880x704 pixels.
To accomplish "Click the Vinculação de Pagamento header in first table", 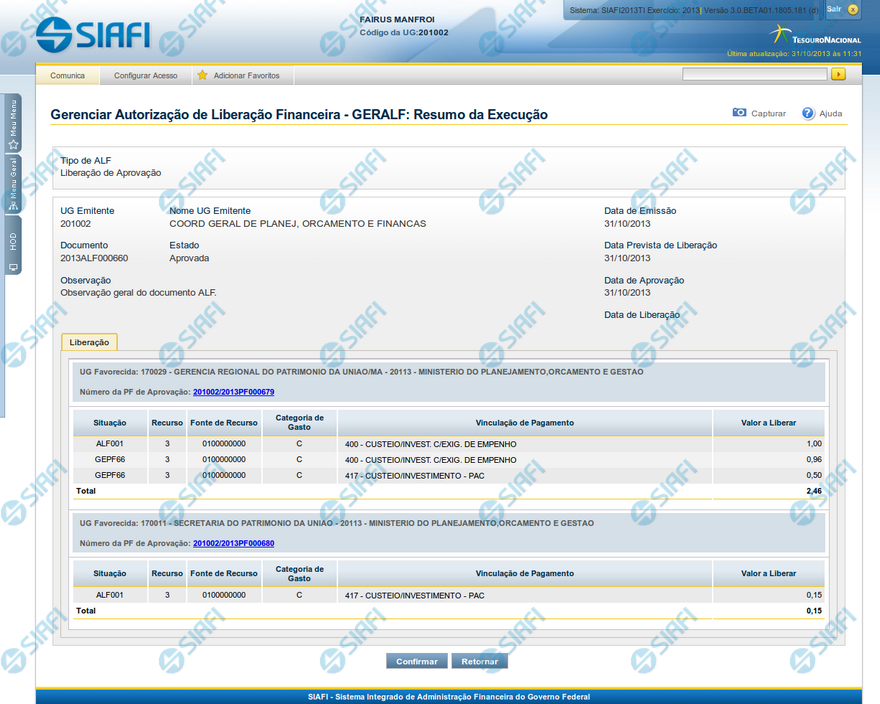I will [x=524, y=422].
